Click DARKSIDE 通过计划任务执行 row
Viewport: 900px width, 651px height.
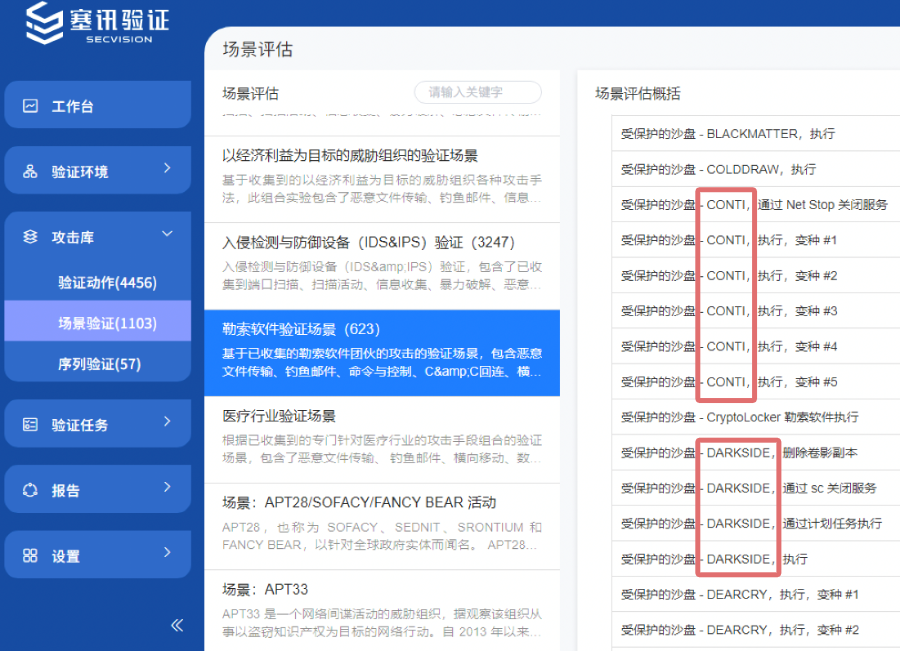tap(755, 524)
